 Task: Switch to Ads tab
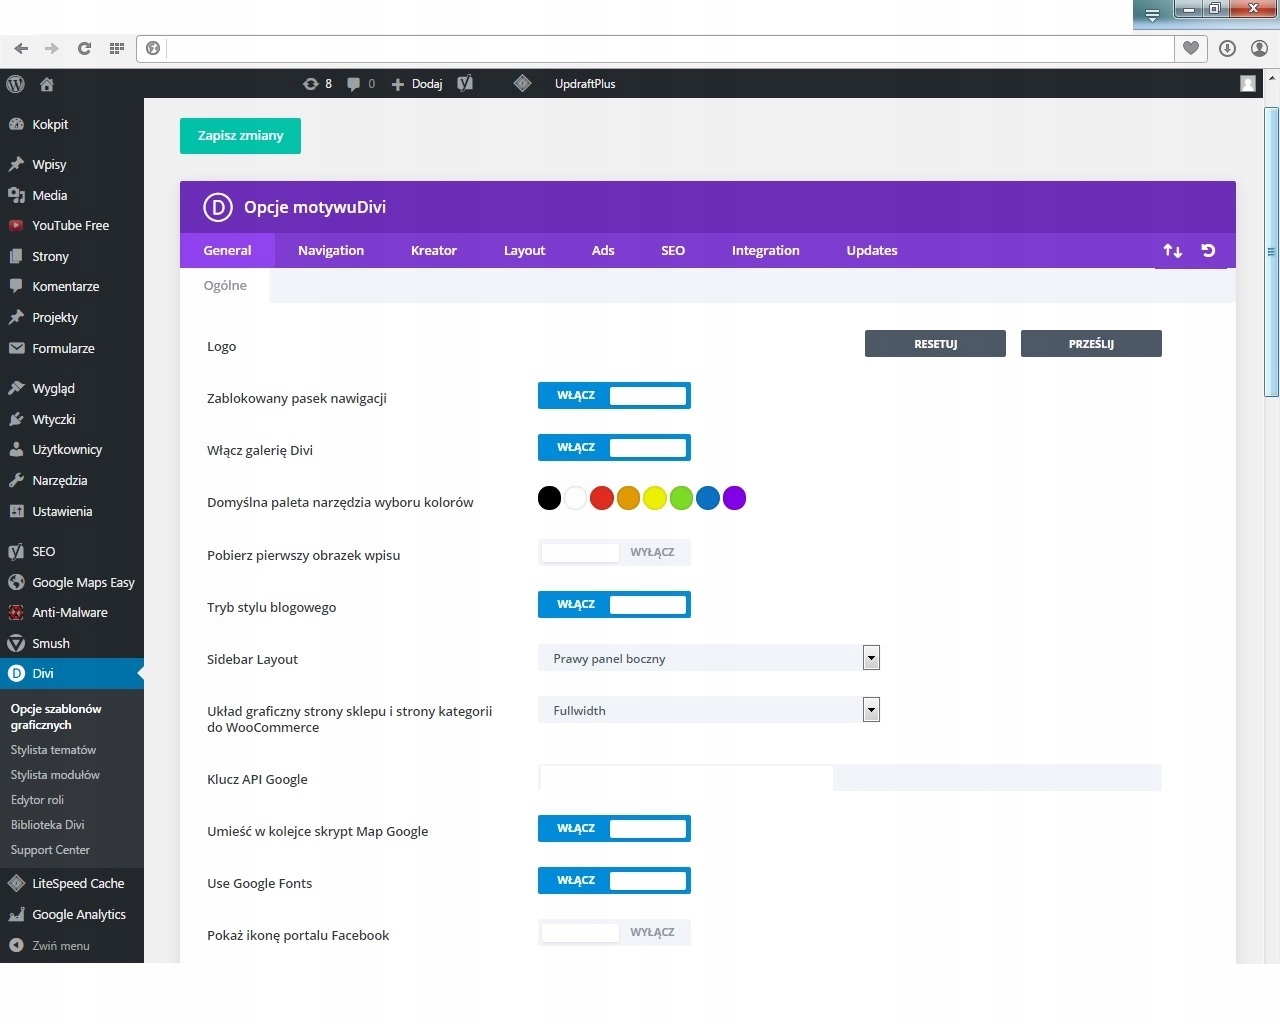603,251
